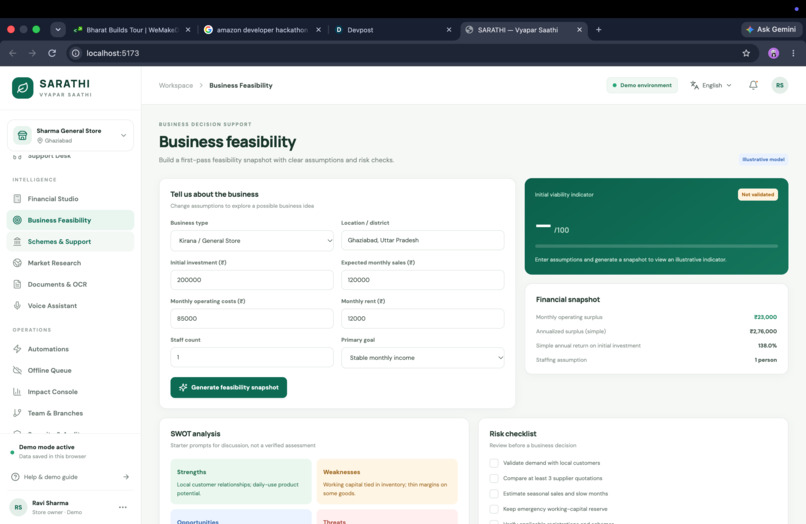Click the Ravi Sharma RS avatar

coord(18,507)
